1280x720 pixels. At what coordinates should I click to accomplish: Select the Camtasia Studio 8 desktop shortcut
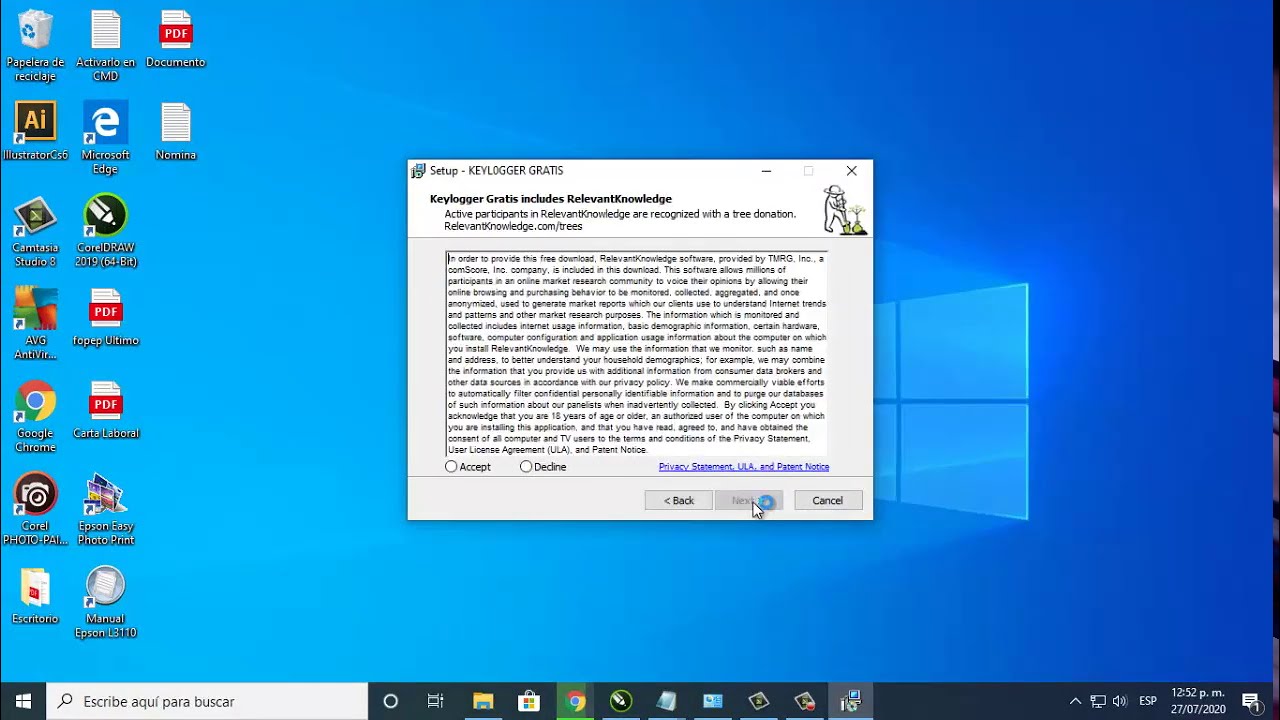[x=35, y=231]
